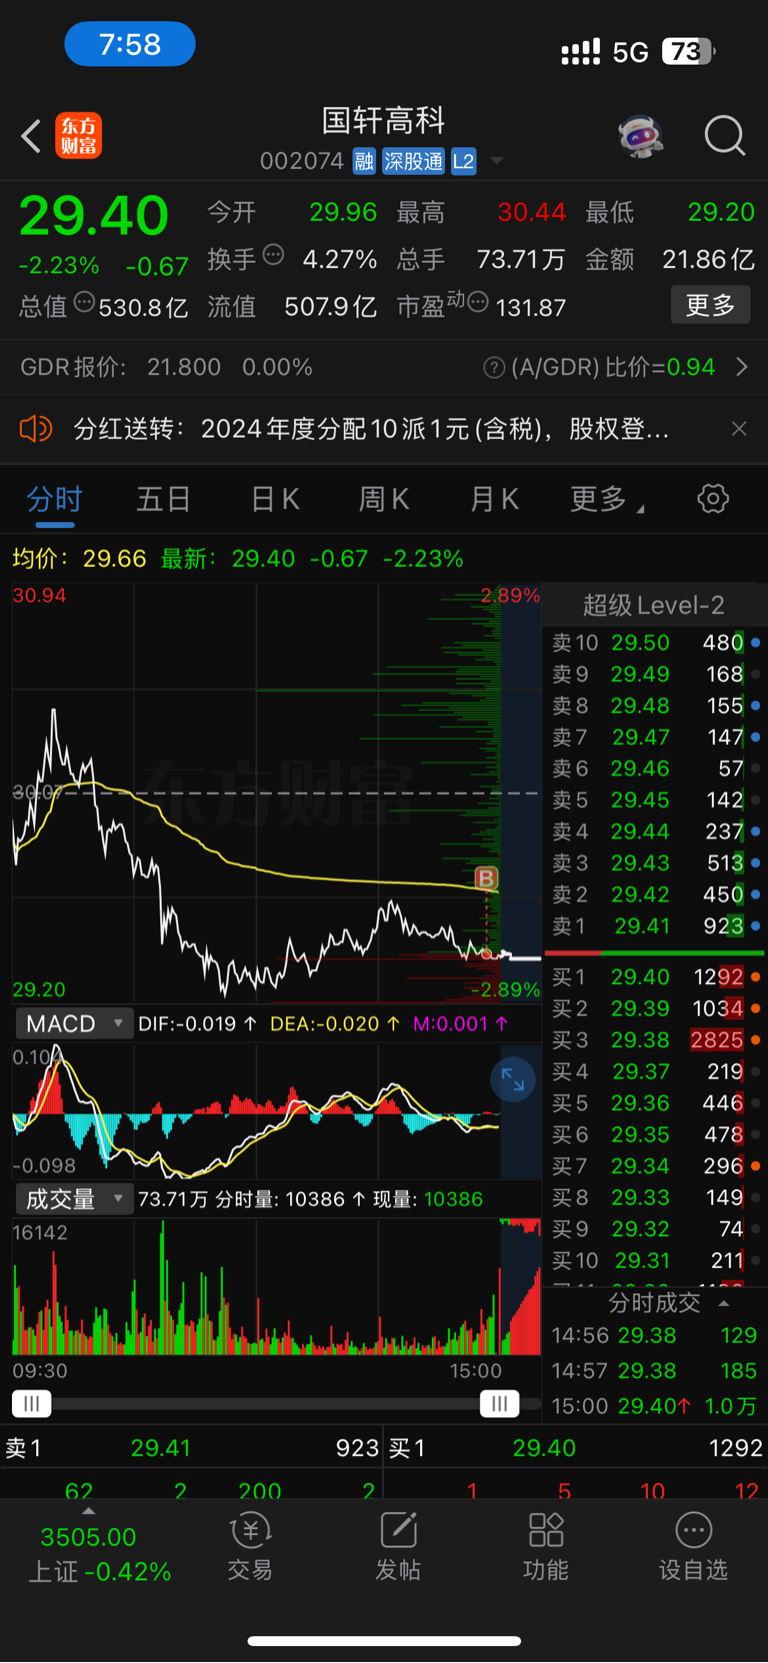The width and height of the screenshot is (768, 1663).
Task: Tap the battery 73 indicator
Action: [x=688, y=52]
